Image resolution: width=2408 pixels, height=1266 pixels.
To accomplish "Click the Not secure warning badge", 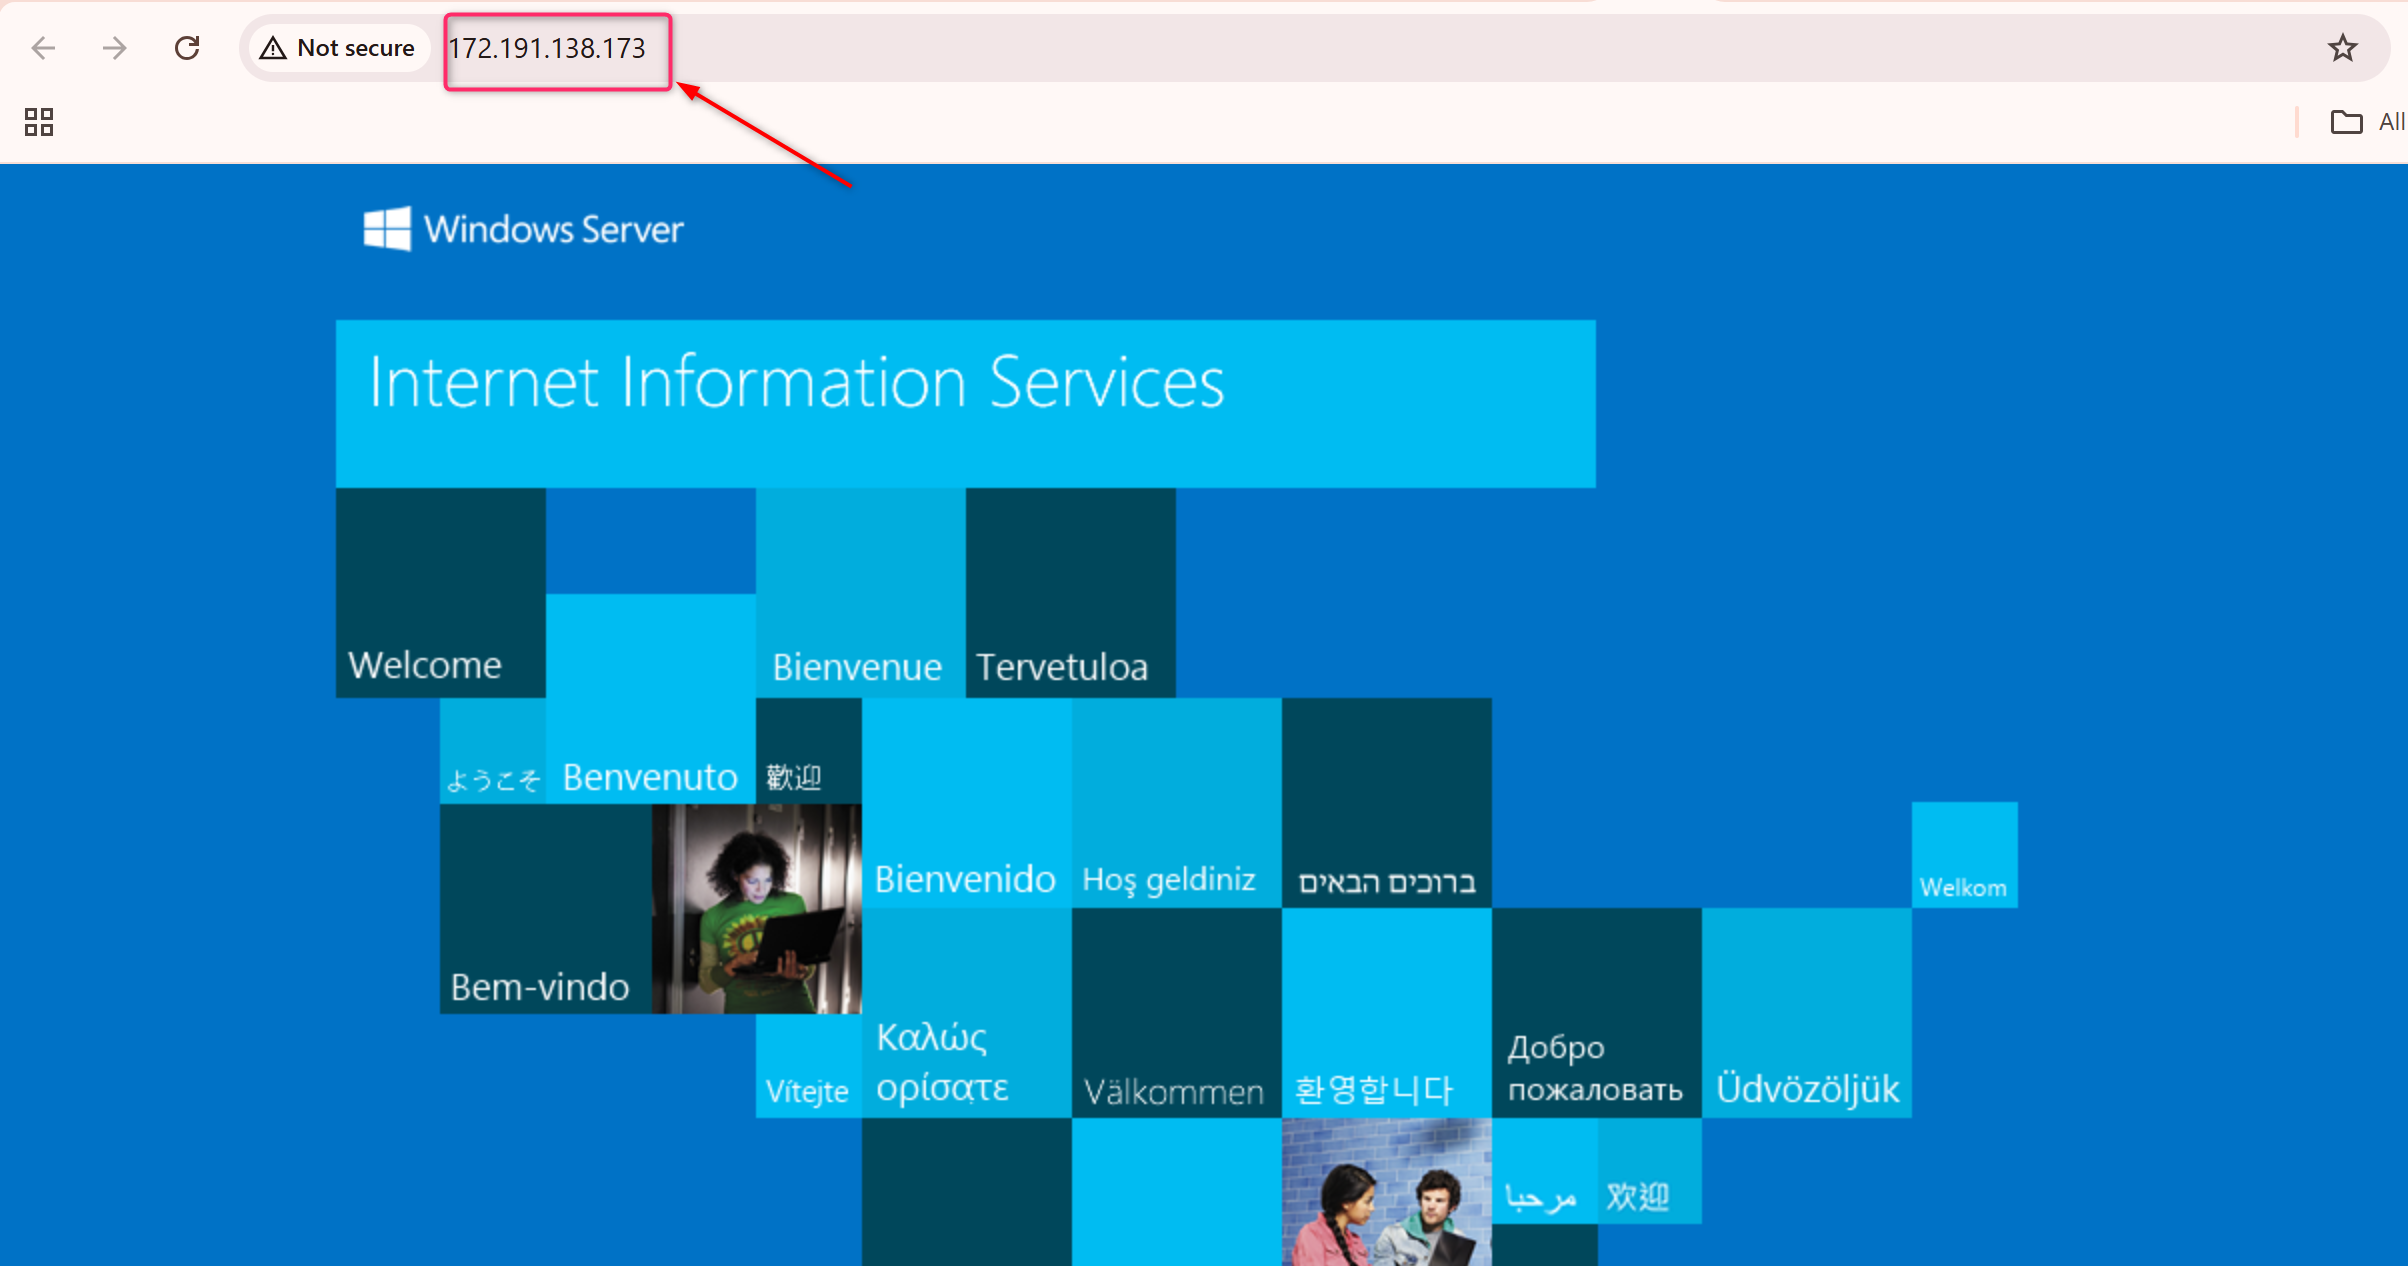I will tap(338, 48).
